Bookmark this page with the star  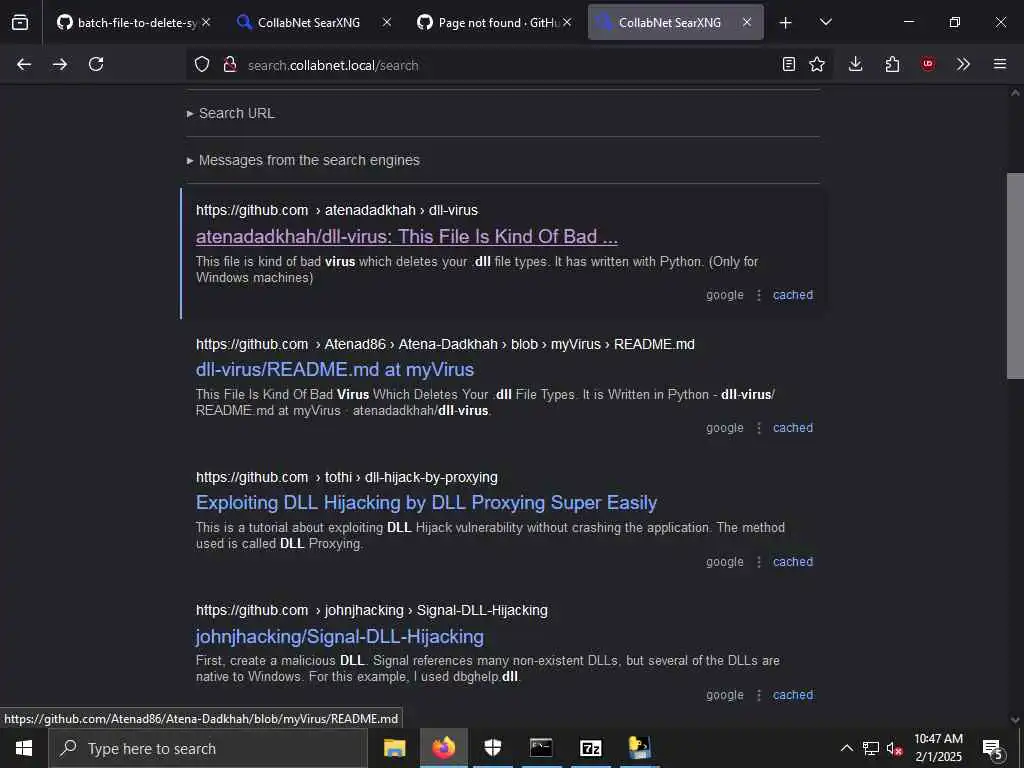[817, 64]
